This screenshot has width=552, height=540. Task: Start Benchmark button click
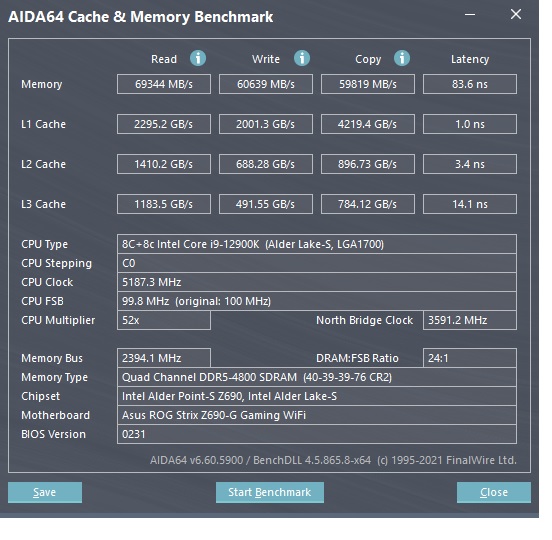pos(270,492)
